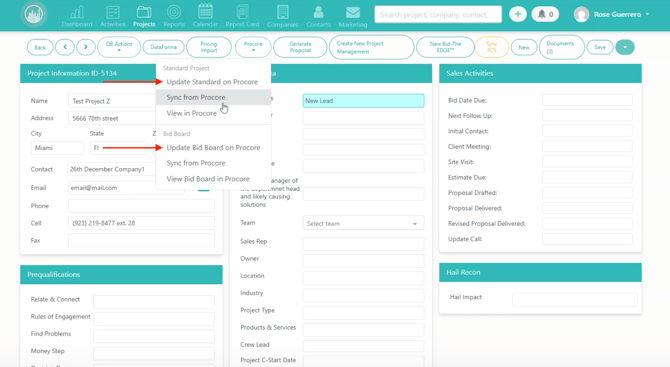The image size is (670, 367).
Task: Click the app logo in the header
Action: 33,15
